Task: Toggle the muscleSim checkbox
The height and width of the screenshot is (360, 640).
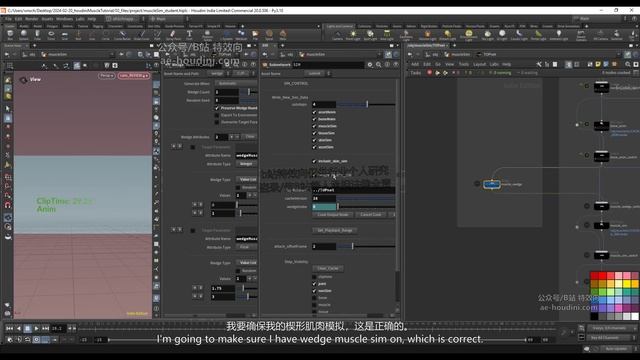Action: (x=314, y=126)
